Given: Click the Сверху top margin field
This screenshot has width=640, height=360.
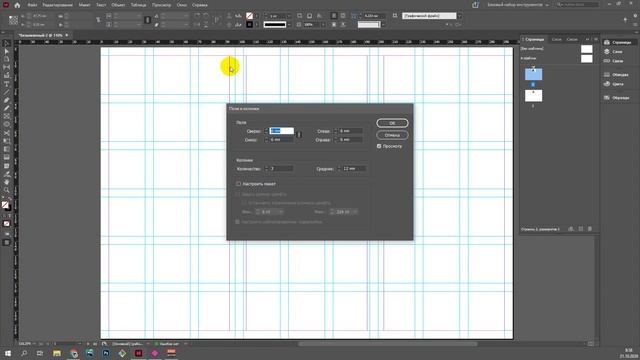Looking at the screenshot, I should (282, 131).
